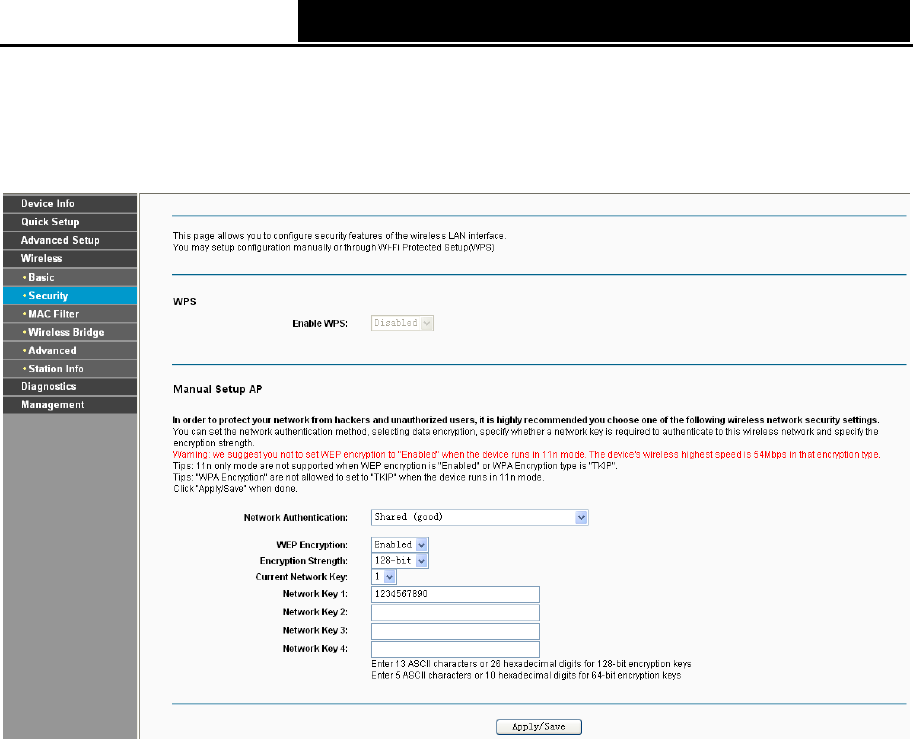This screenshot has height=739, width=913.
Task: Go to Advanced Setup section
Action: point(70,240)
